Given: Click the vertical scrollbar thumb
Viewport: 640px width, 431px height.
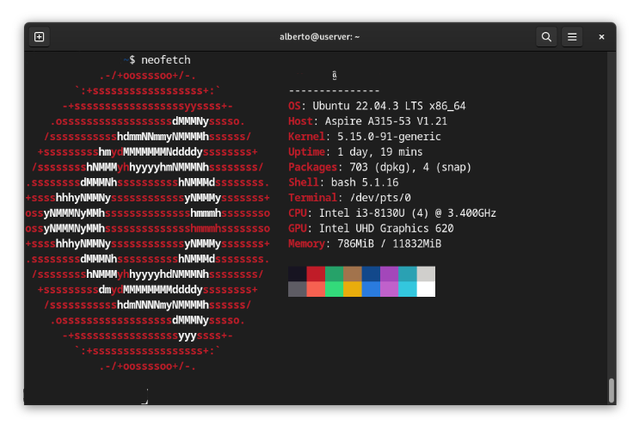Looking at the screenshot, I should [611, 390].
